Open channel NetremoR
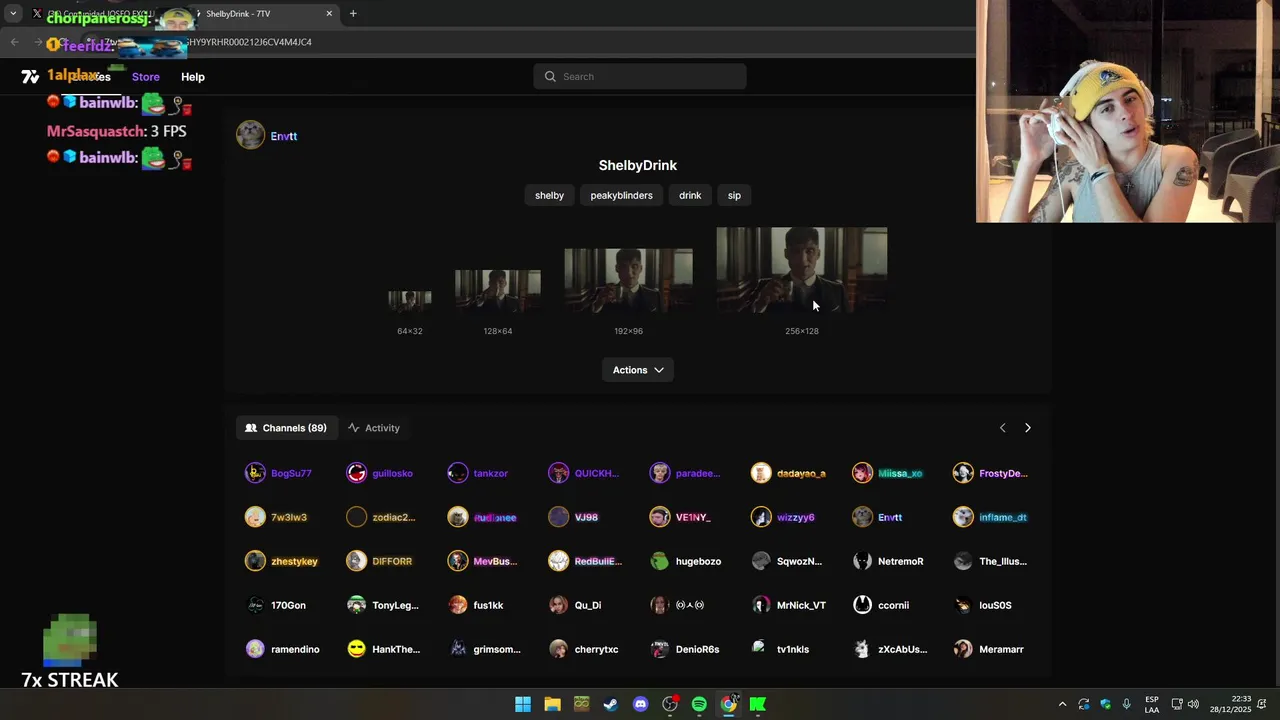 pyautogui.click(x=888, y=561)
